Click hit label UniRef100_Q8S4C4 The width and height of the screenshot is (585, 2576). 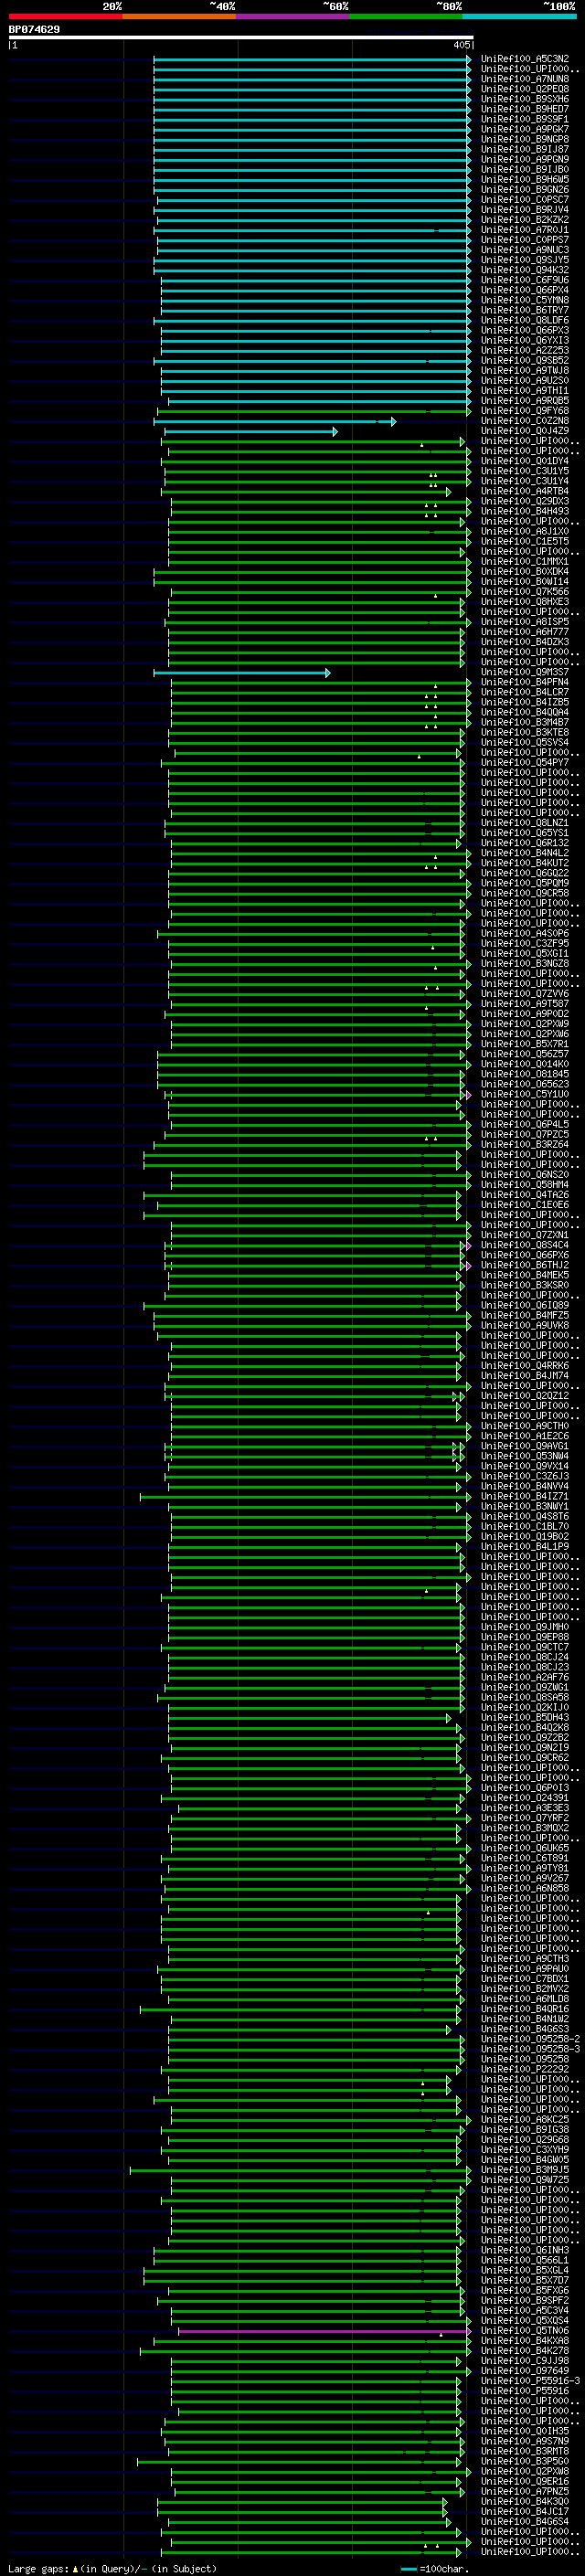(x=525, y=1246)
